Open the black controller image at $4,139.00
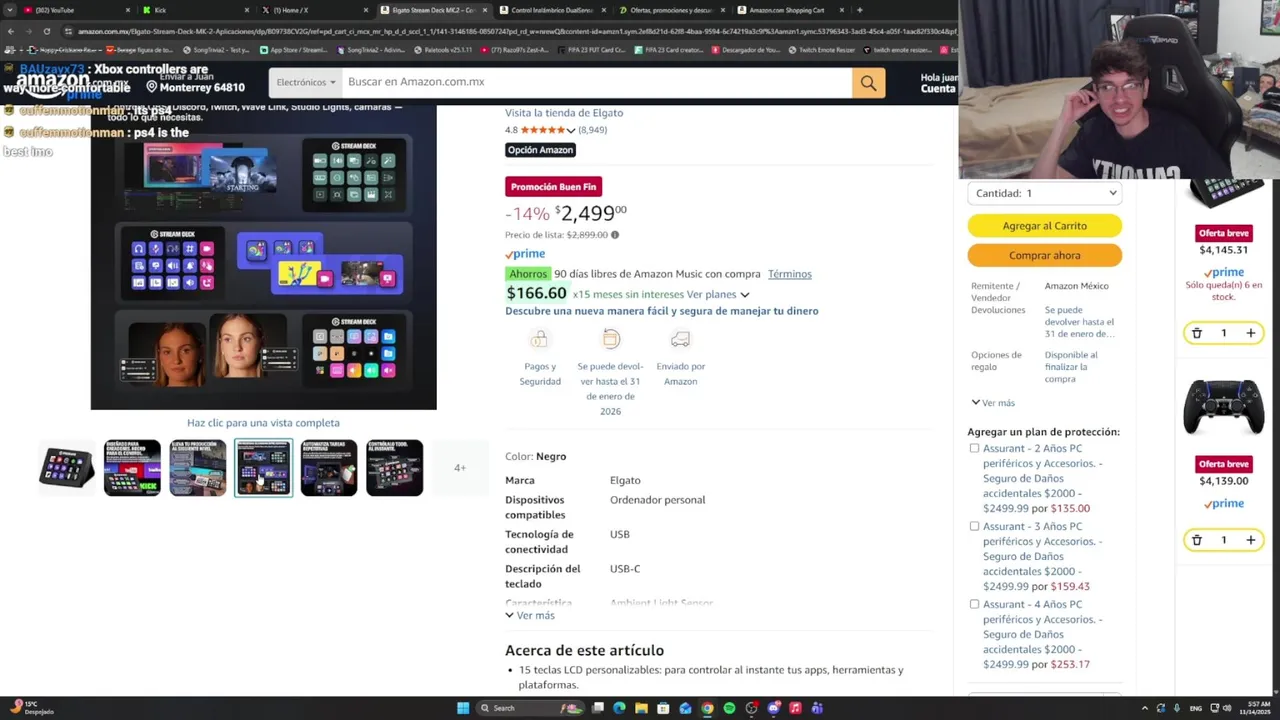1280x720 pixels. click(1224, 407)
